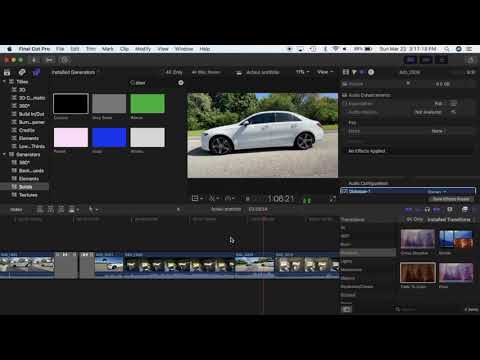Open macOS Spotlight search
Screen dimensions: 480x360
coord(447,49)
